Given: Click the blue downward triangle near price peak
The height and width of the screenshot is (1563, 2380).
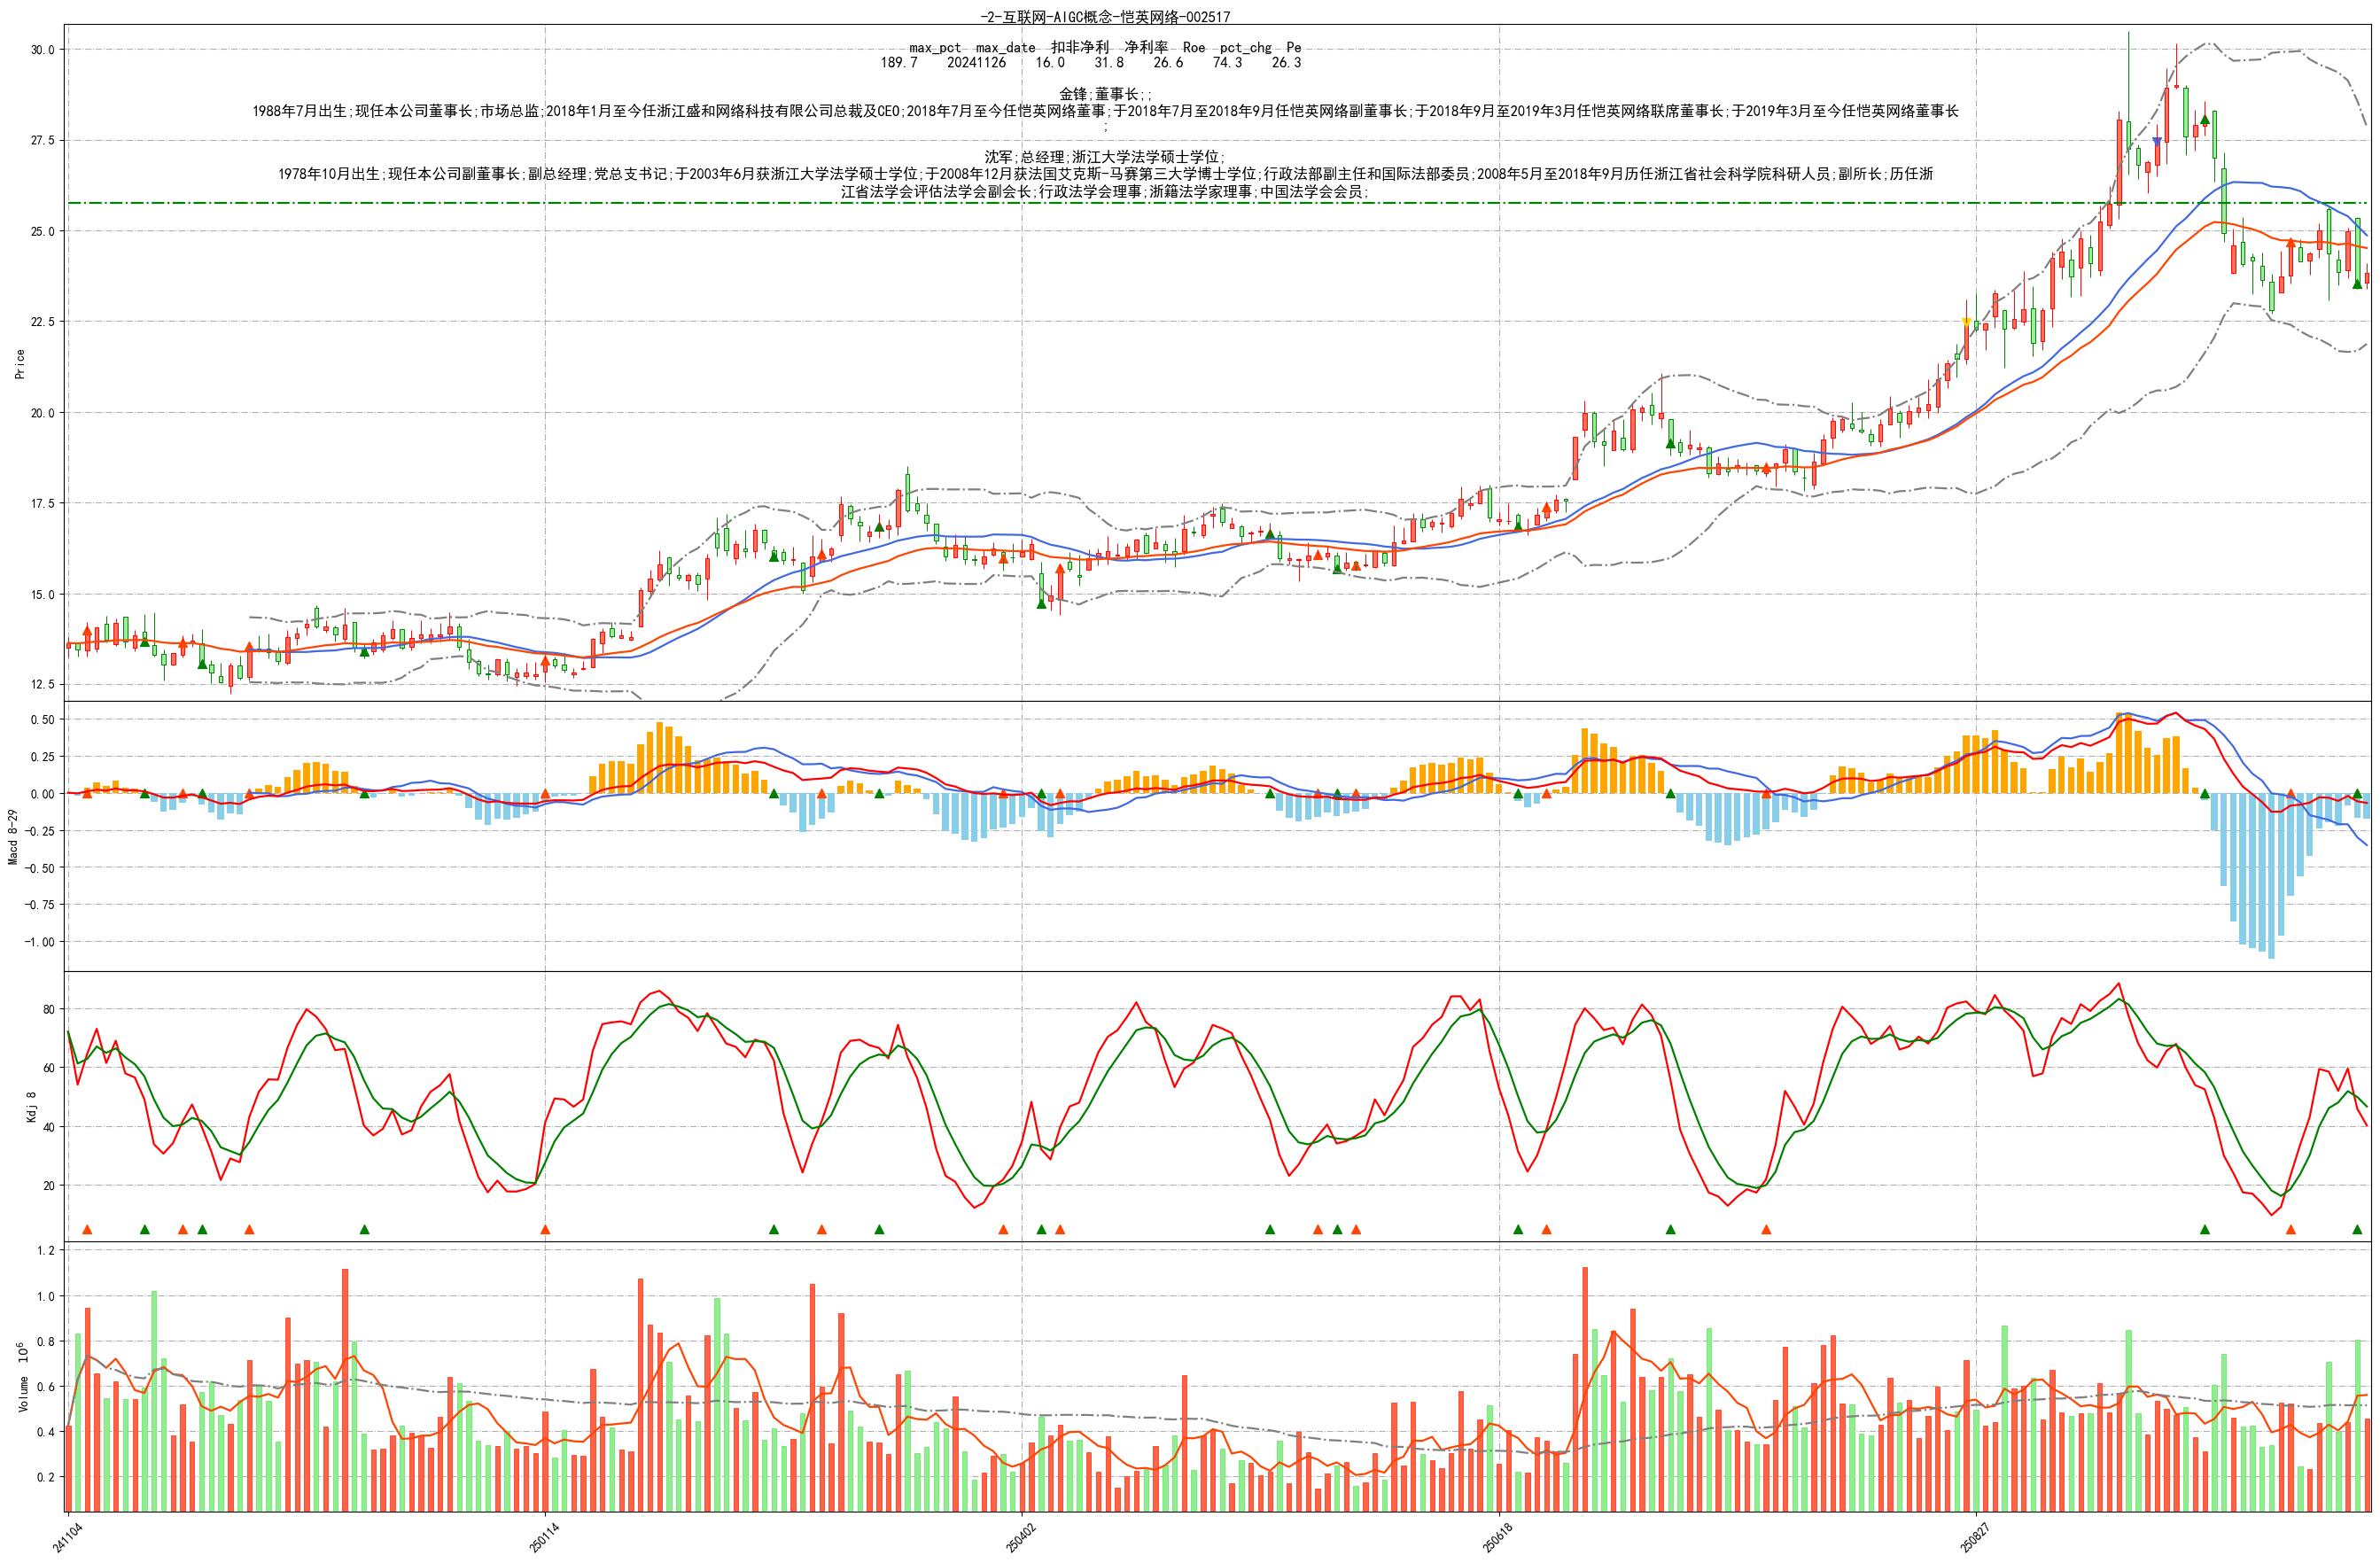Looking at the screenshot, I should (2157, 141).
